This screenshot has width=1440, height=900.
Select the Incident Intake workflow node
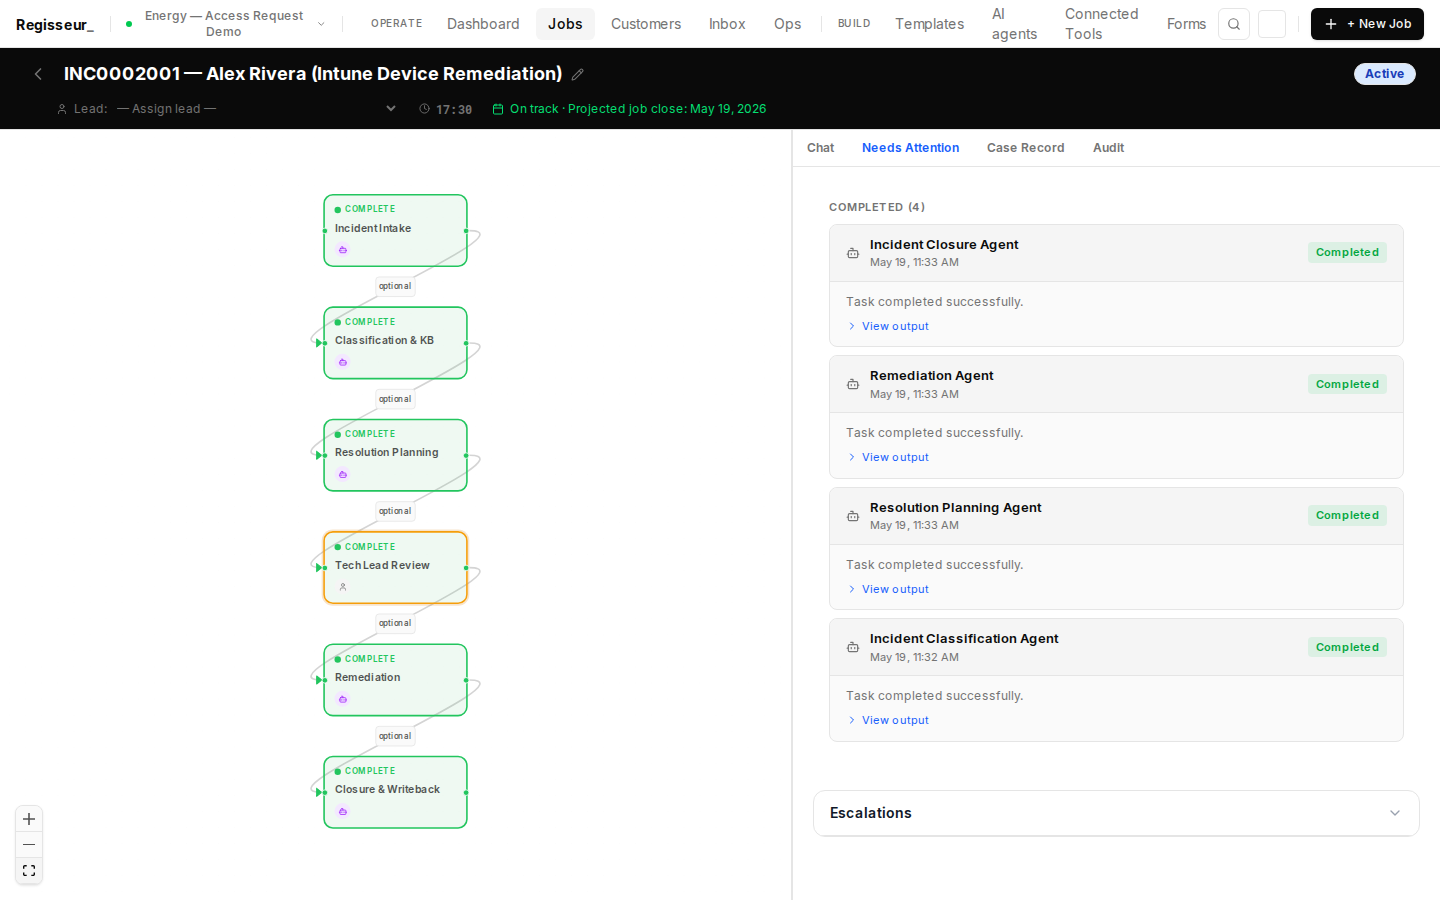click(x=395, y=230)
